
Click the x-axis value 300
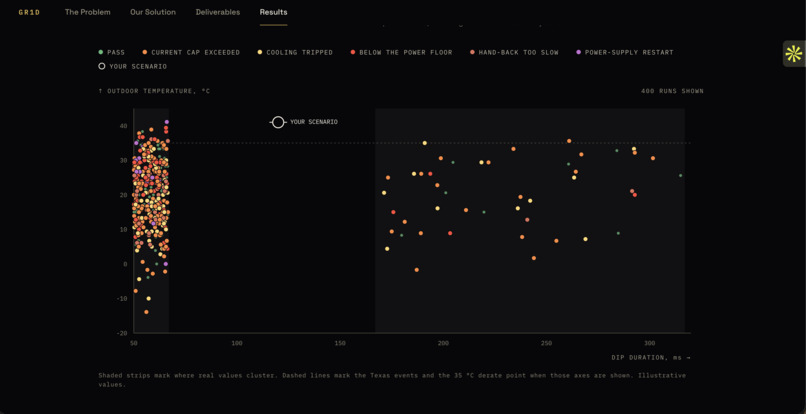650,344
